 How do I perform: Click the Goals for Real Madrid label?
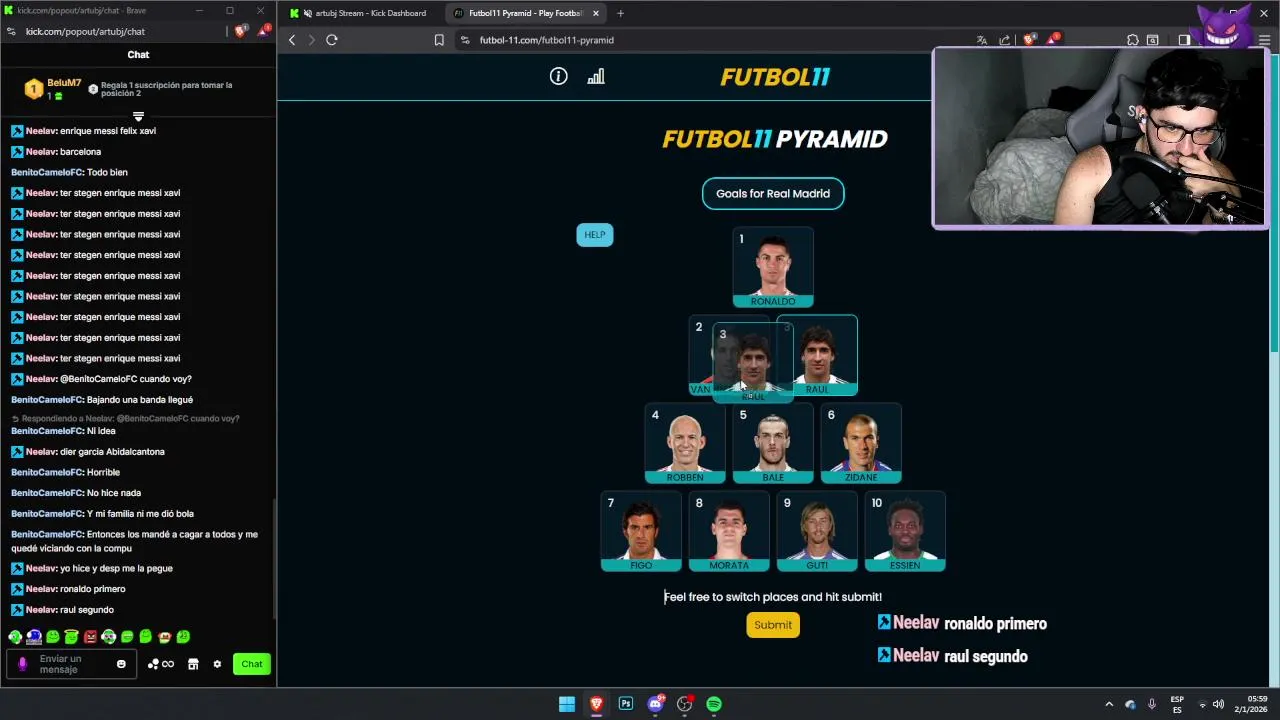point(773,193)
